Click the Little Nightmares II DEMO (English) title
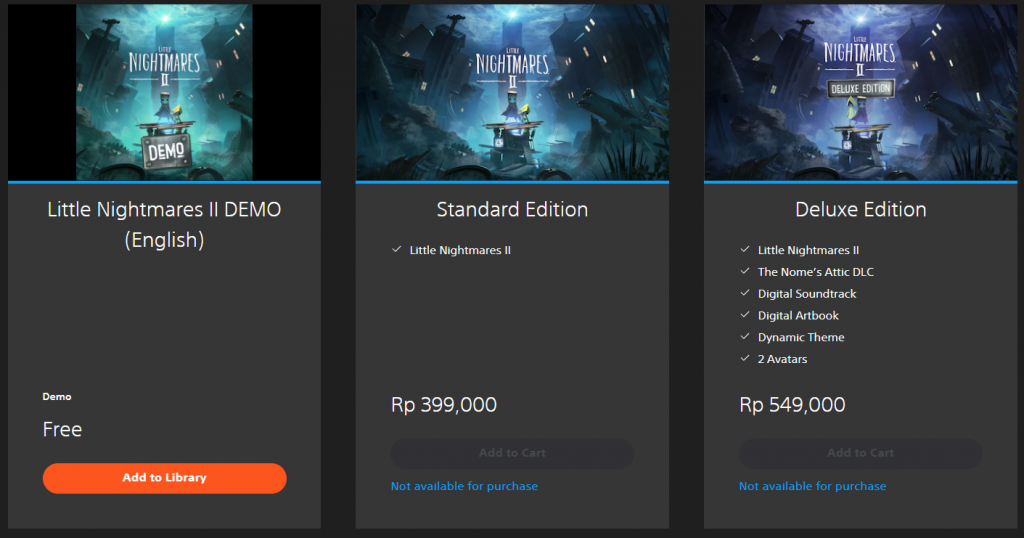This screenshot has height=538, width=1024. [x=164, y=225]
